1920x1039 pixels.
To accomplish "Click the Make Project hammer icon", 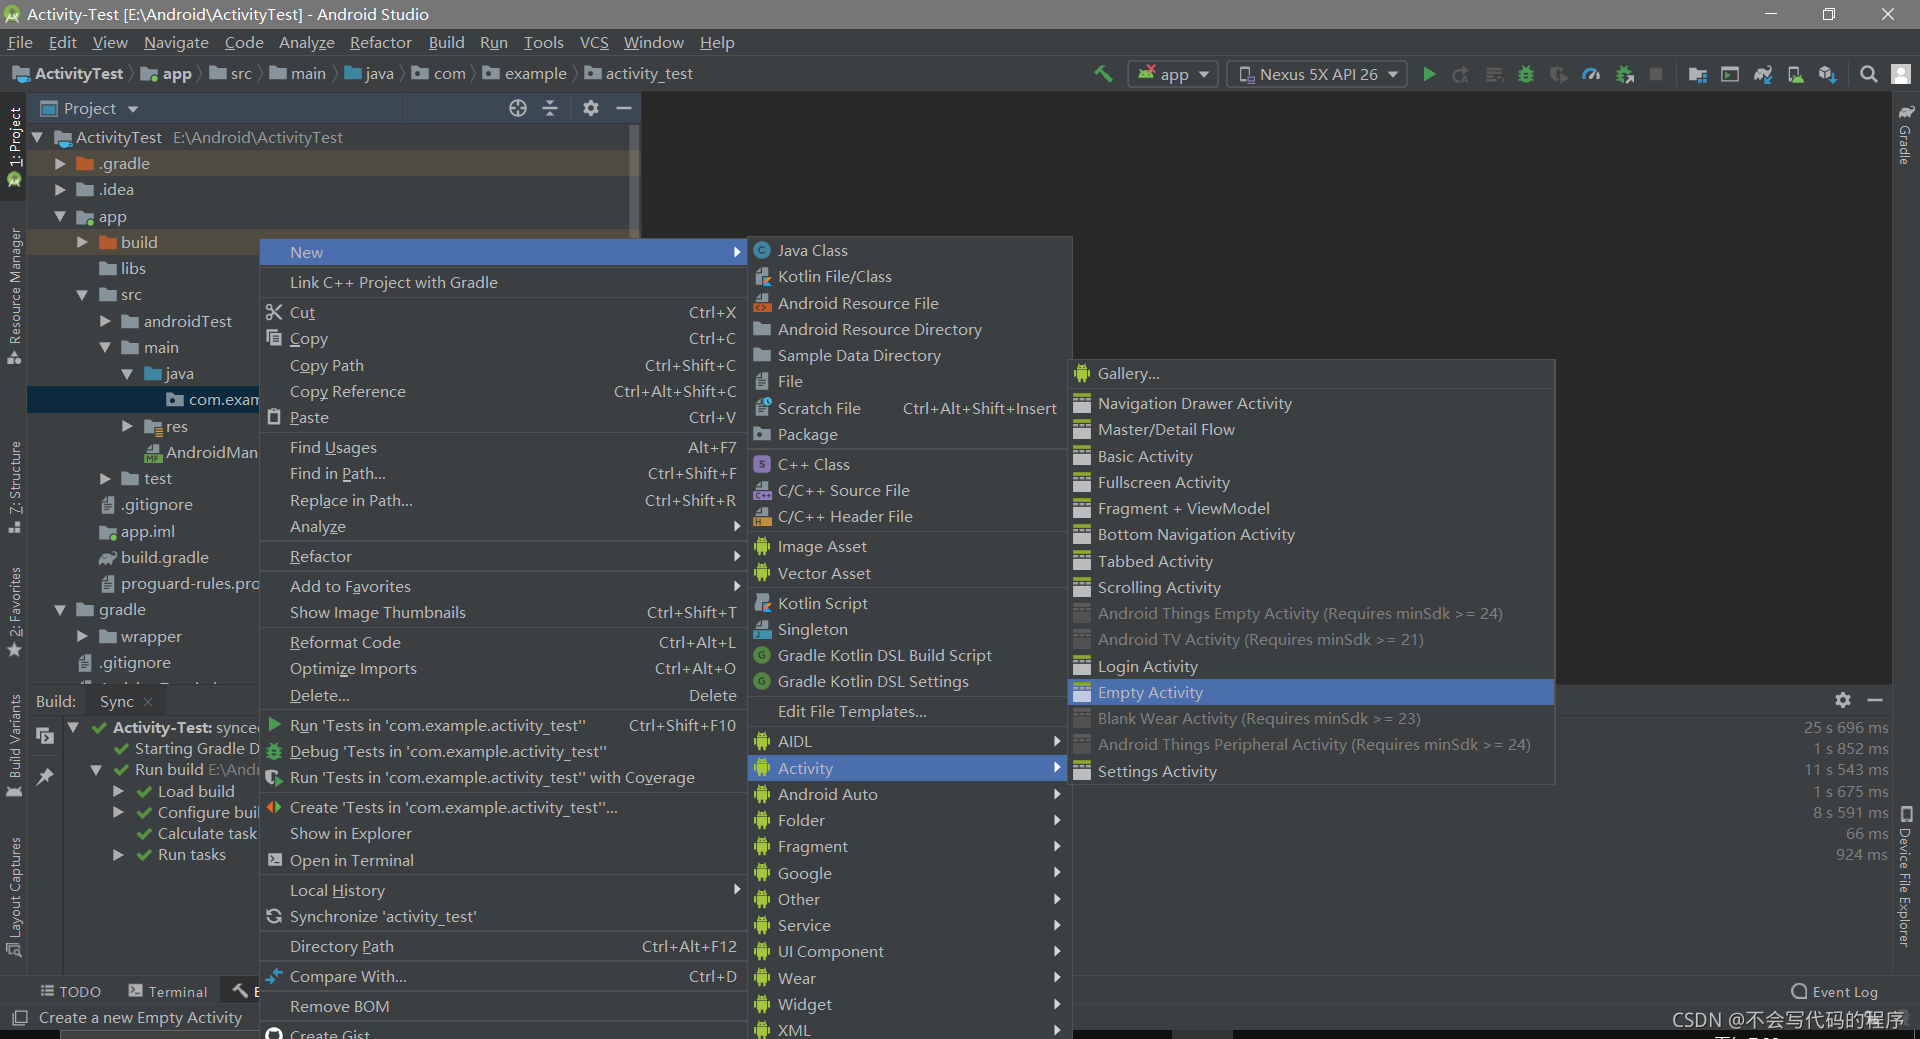I will point(1103,74).
